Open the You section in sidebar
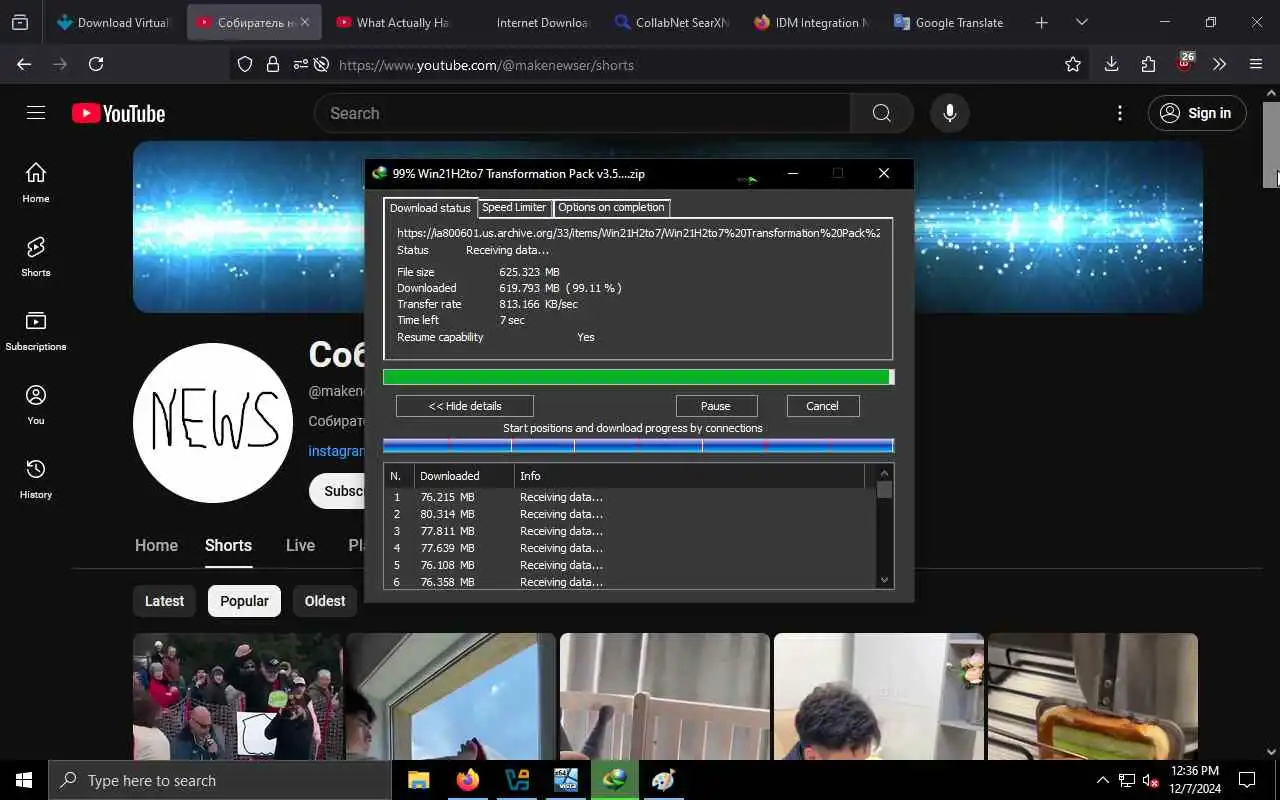Image resolution: width=1280 pixels, height=800 pixels. [x=36, y=404]
